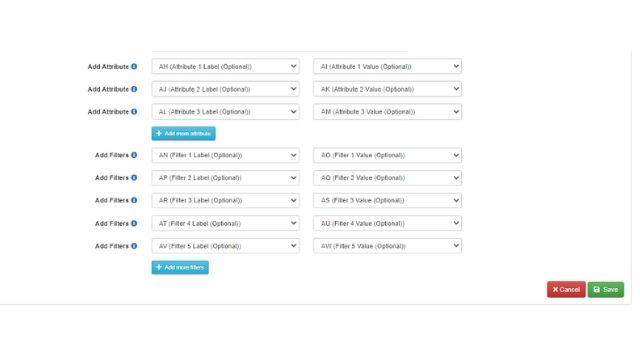Click info icon next to Filter 3 row
This screenshot has width=640, height=360.
coord(134,200)
